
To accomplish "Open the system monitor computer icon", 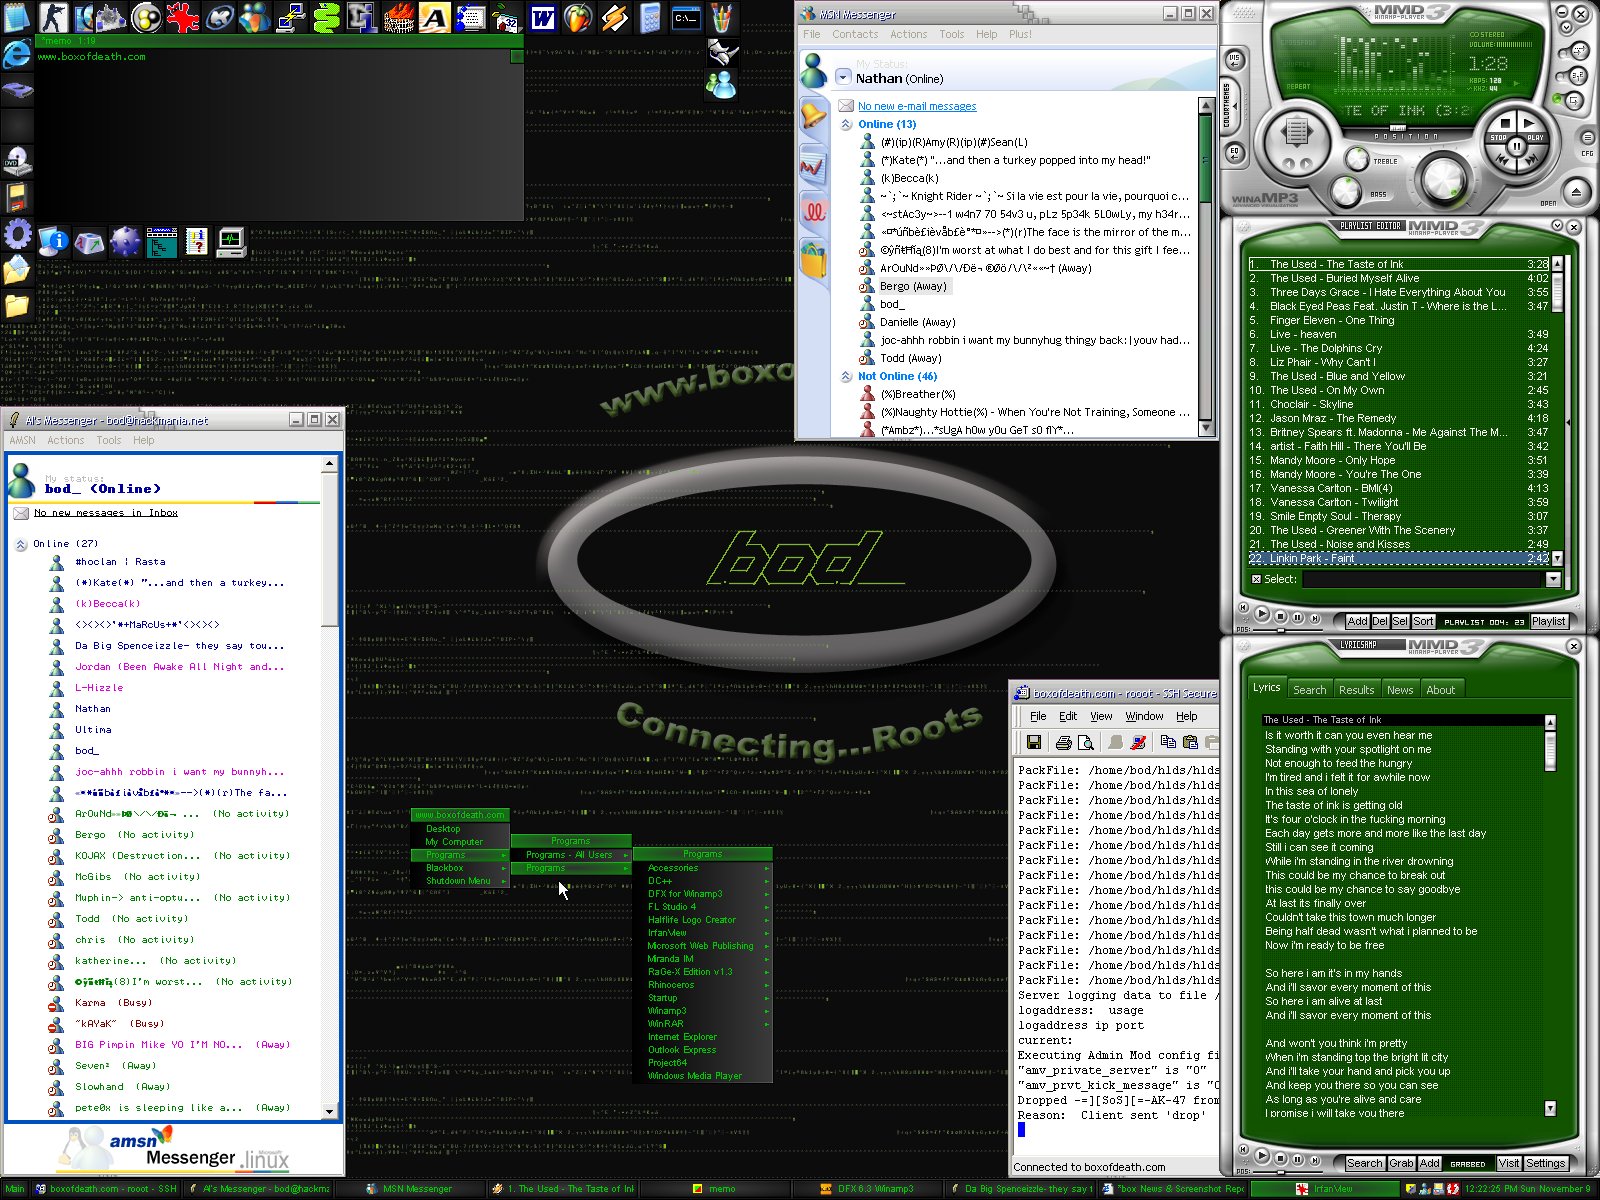I will [231, 242].
